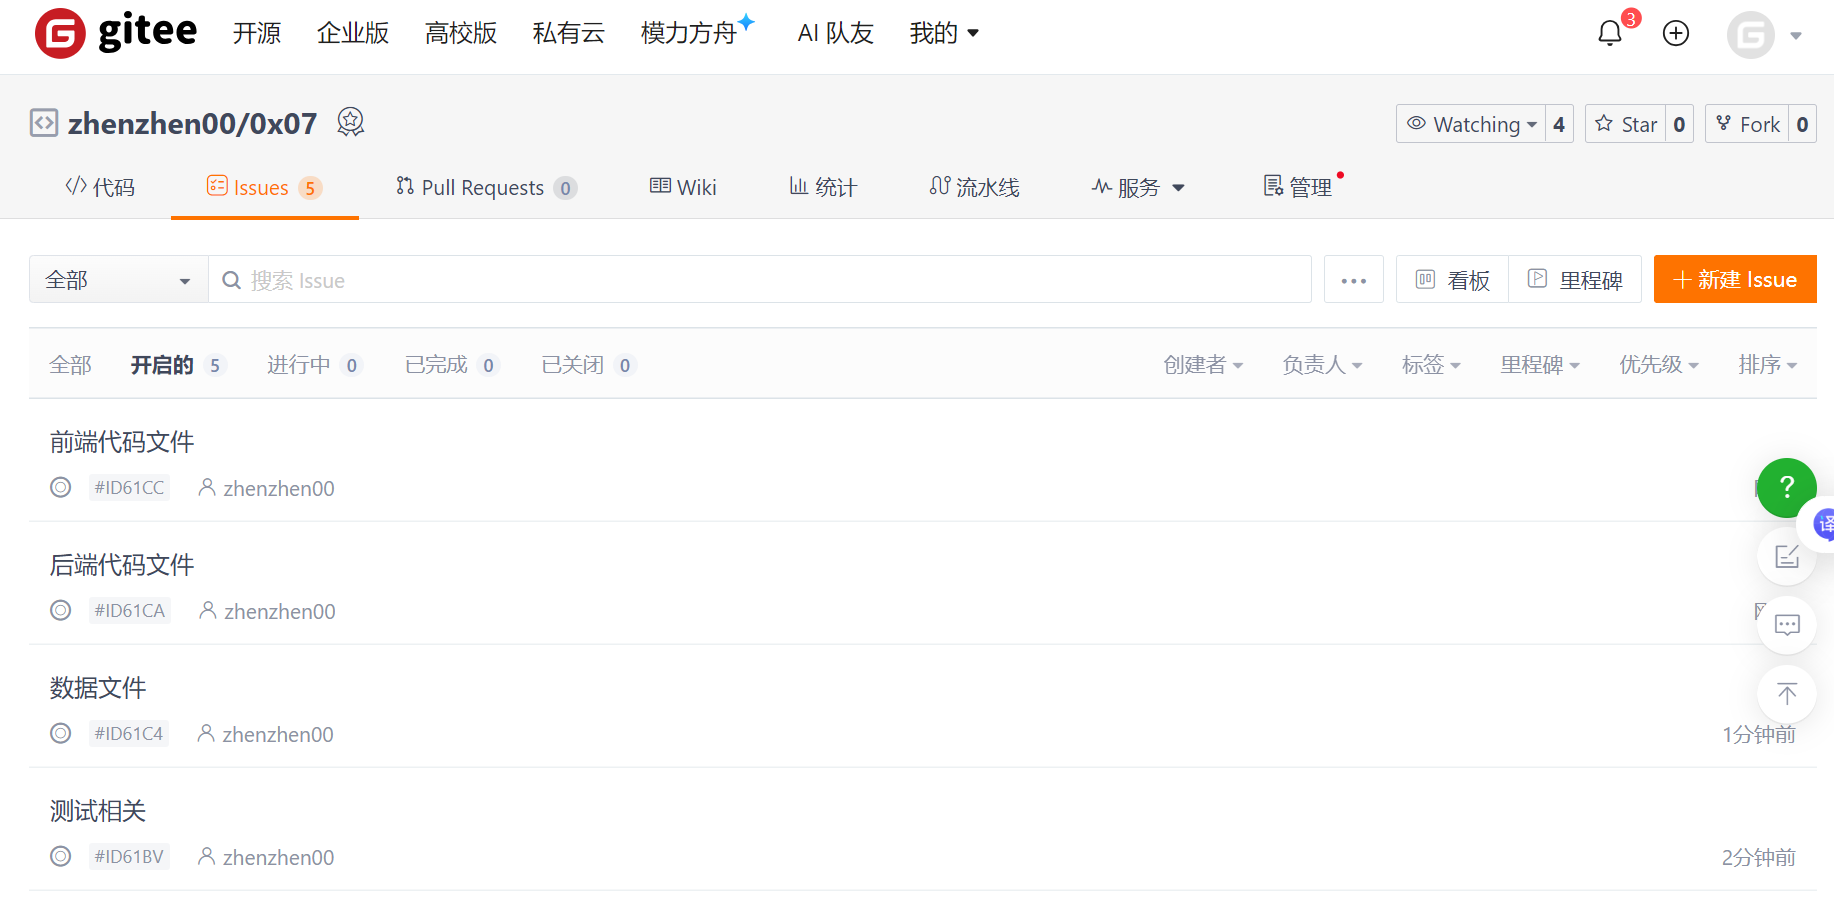The width and height of the screenshot is (1834, 899).
Task: Switch to 代码 tab
Action: [100, 187]
